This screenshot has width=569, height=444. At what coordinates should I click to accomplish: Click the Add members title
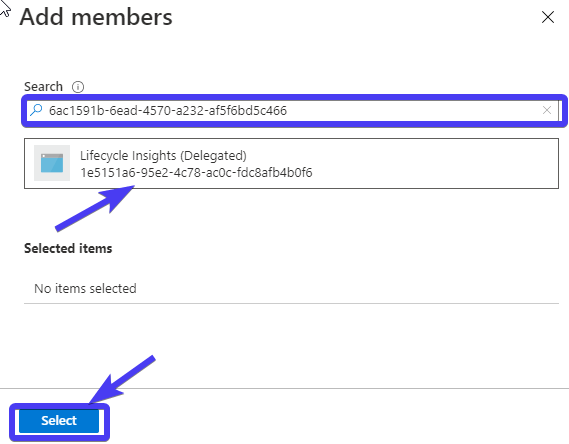coord(96,17)
